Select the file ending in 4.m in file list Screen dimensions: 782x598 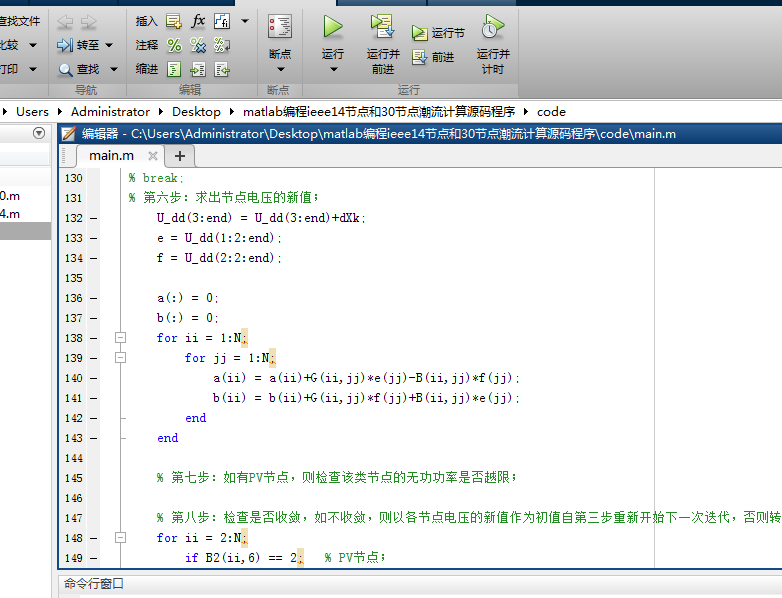pyautogui.click(x=10, y=214)
